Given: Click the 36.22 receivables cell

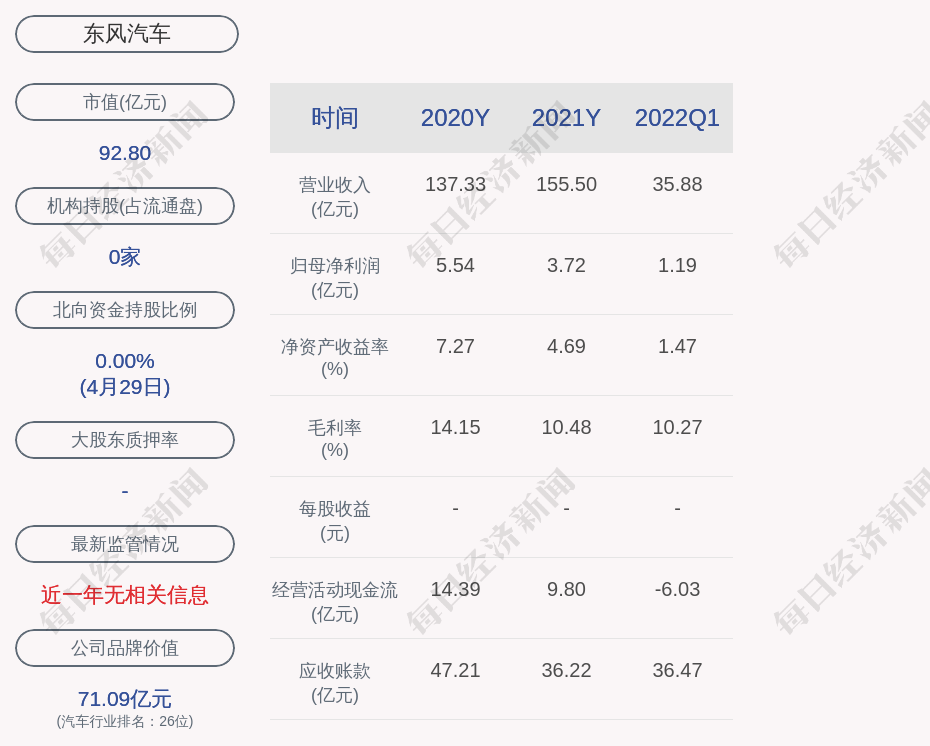Looking at the screenshot, I should pos(566,670).
